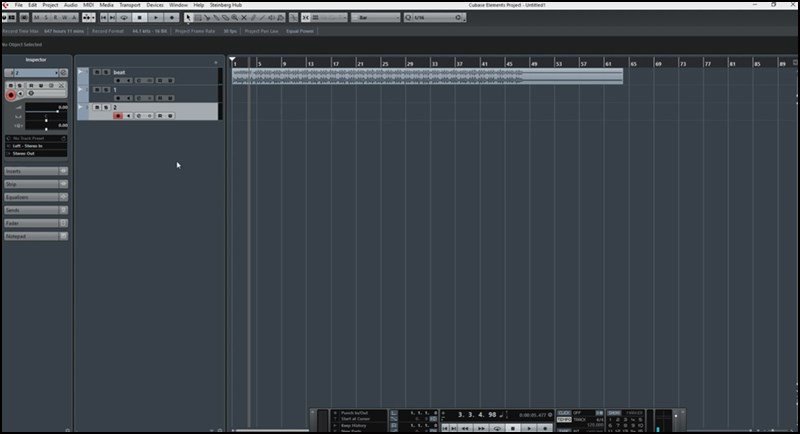Viewport: 800px width, 434px height.
Task: Select the Object Selection arrow tool
Action: coord(187,17)
